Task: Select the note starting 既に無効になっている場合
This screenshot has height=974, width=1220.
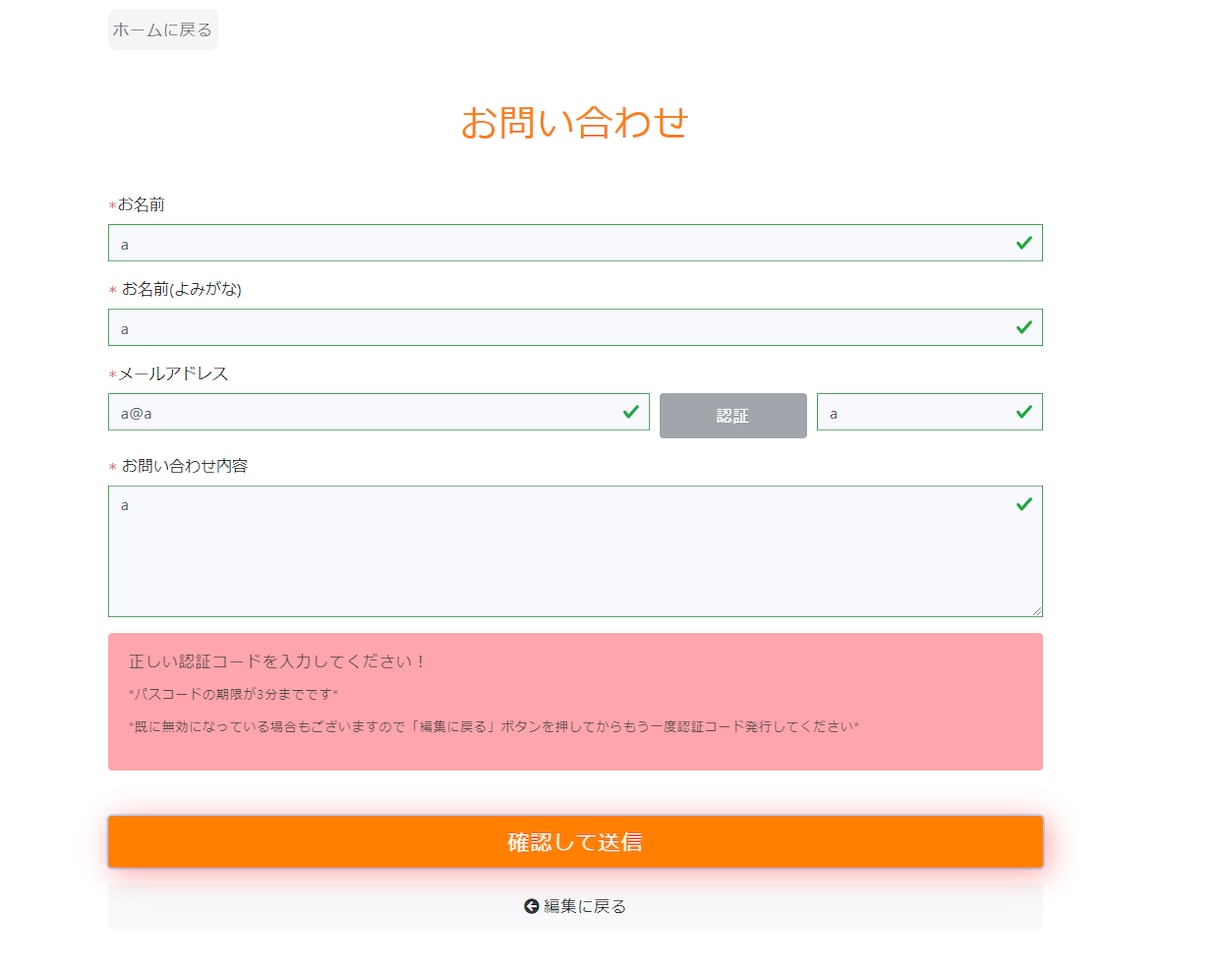Action: coord(494,727)
